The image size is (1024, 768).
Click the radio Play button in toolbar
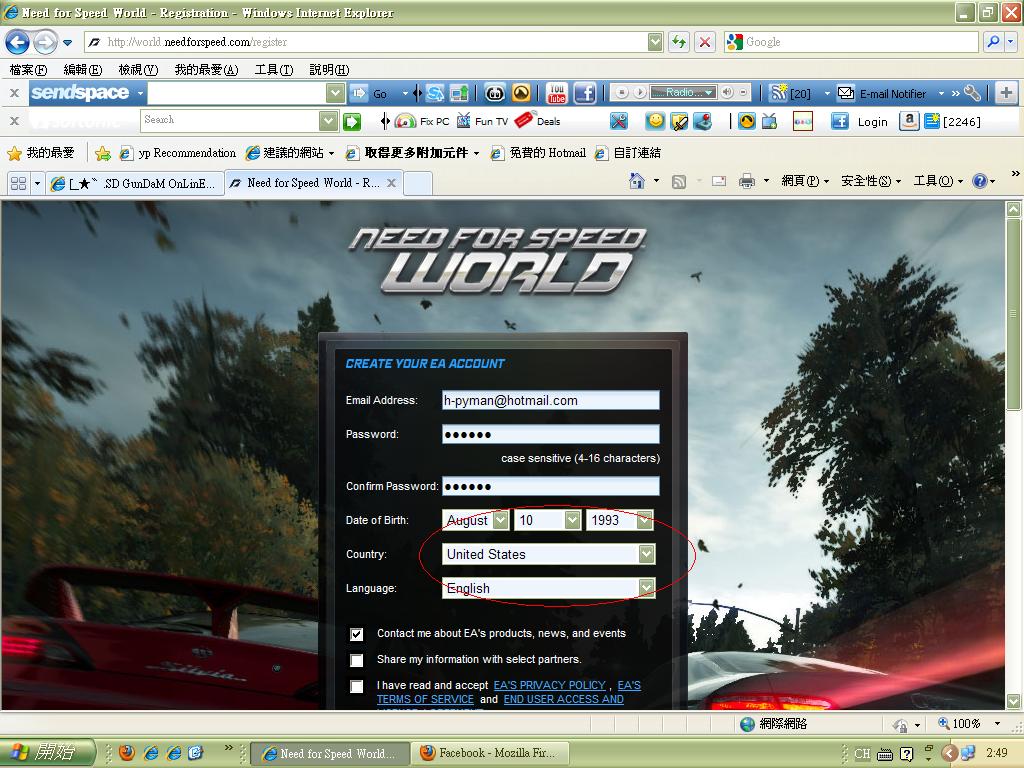(x=640, y=93)
